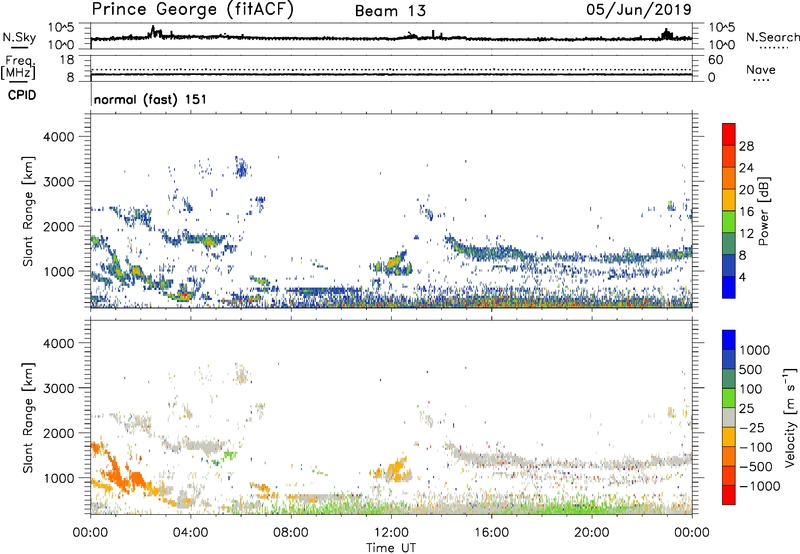Click the "-1000" label on Velocity colorbar
Viewport: 800px width, 554px height.
[x=760, y=486]
